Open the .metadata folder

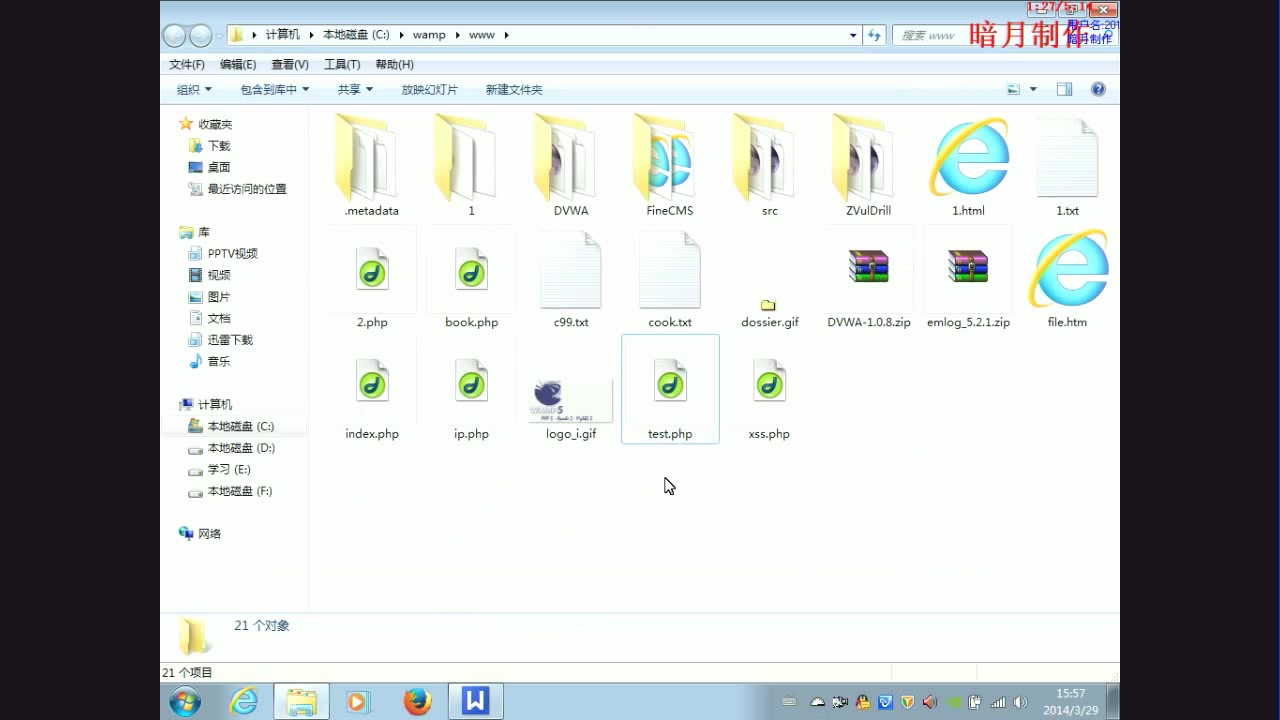(x=371, y=165)
